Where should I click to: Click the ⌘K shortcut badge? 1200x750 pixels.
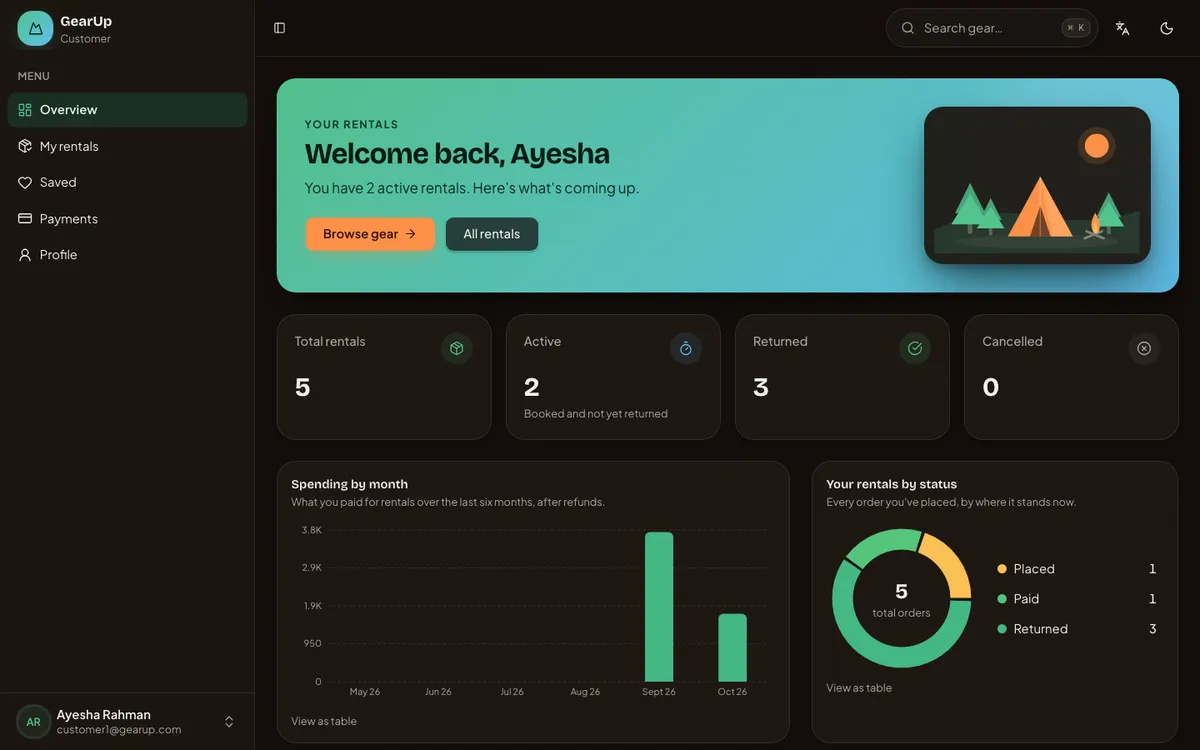click(x=1076, y=28)
